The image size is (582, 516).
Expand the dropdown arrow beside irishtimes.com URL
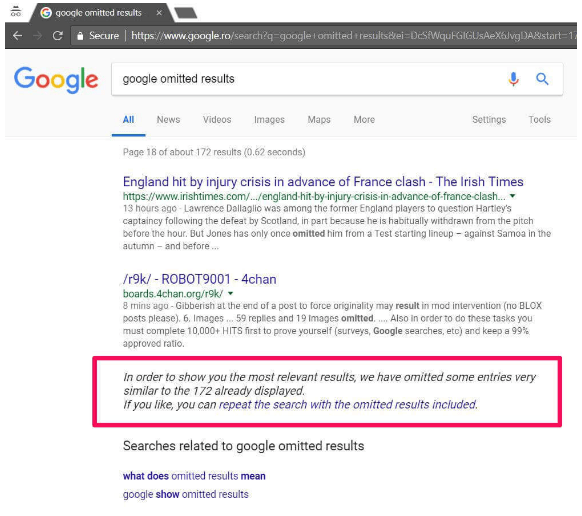tap(513, 196)
